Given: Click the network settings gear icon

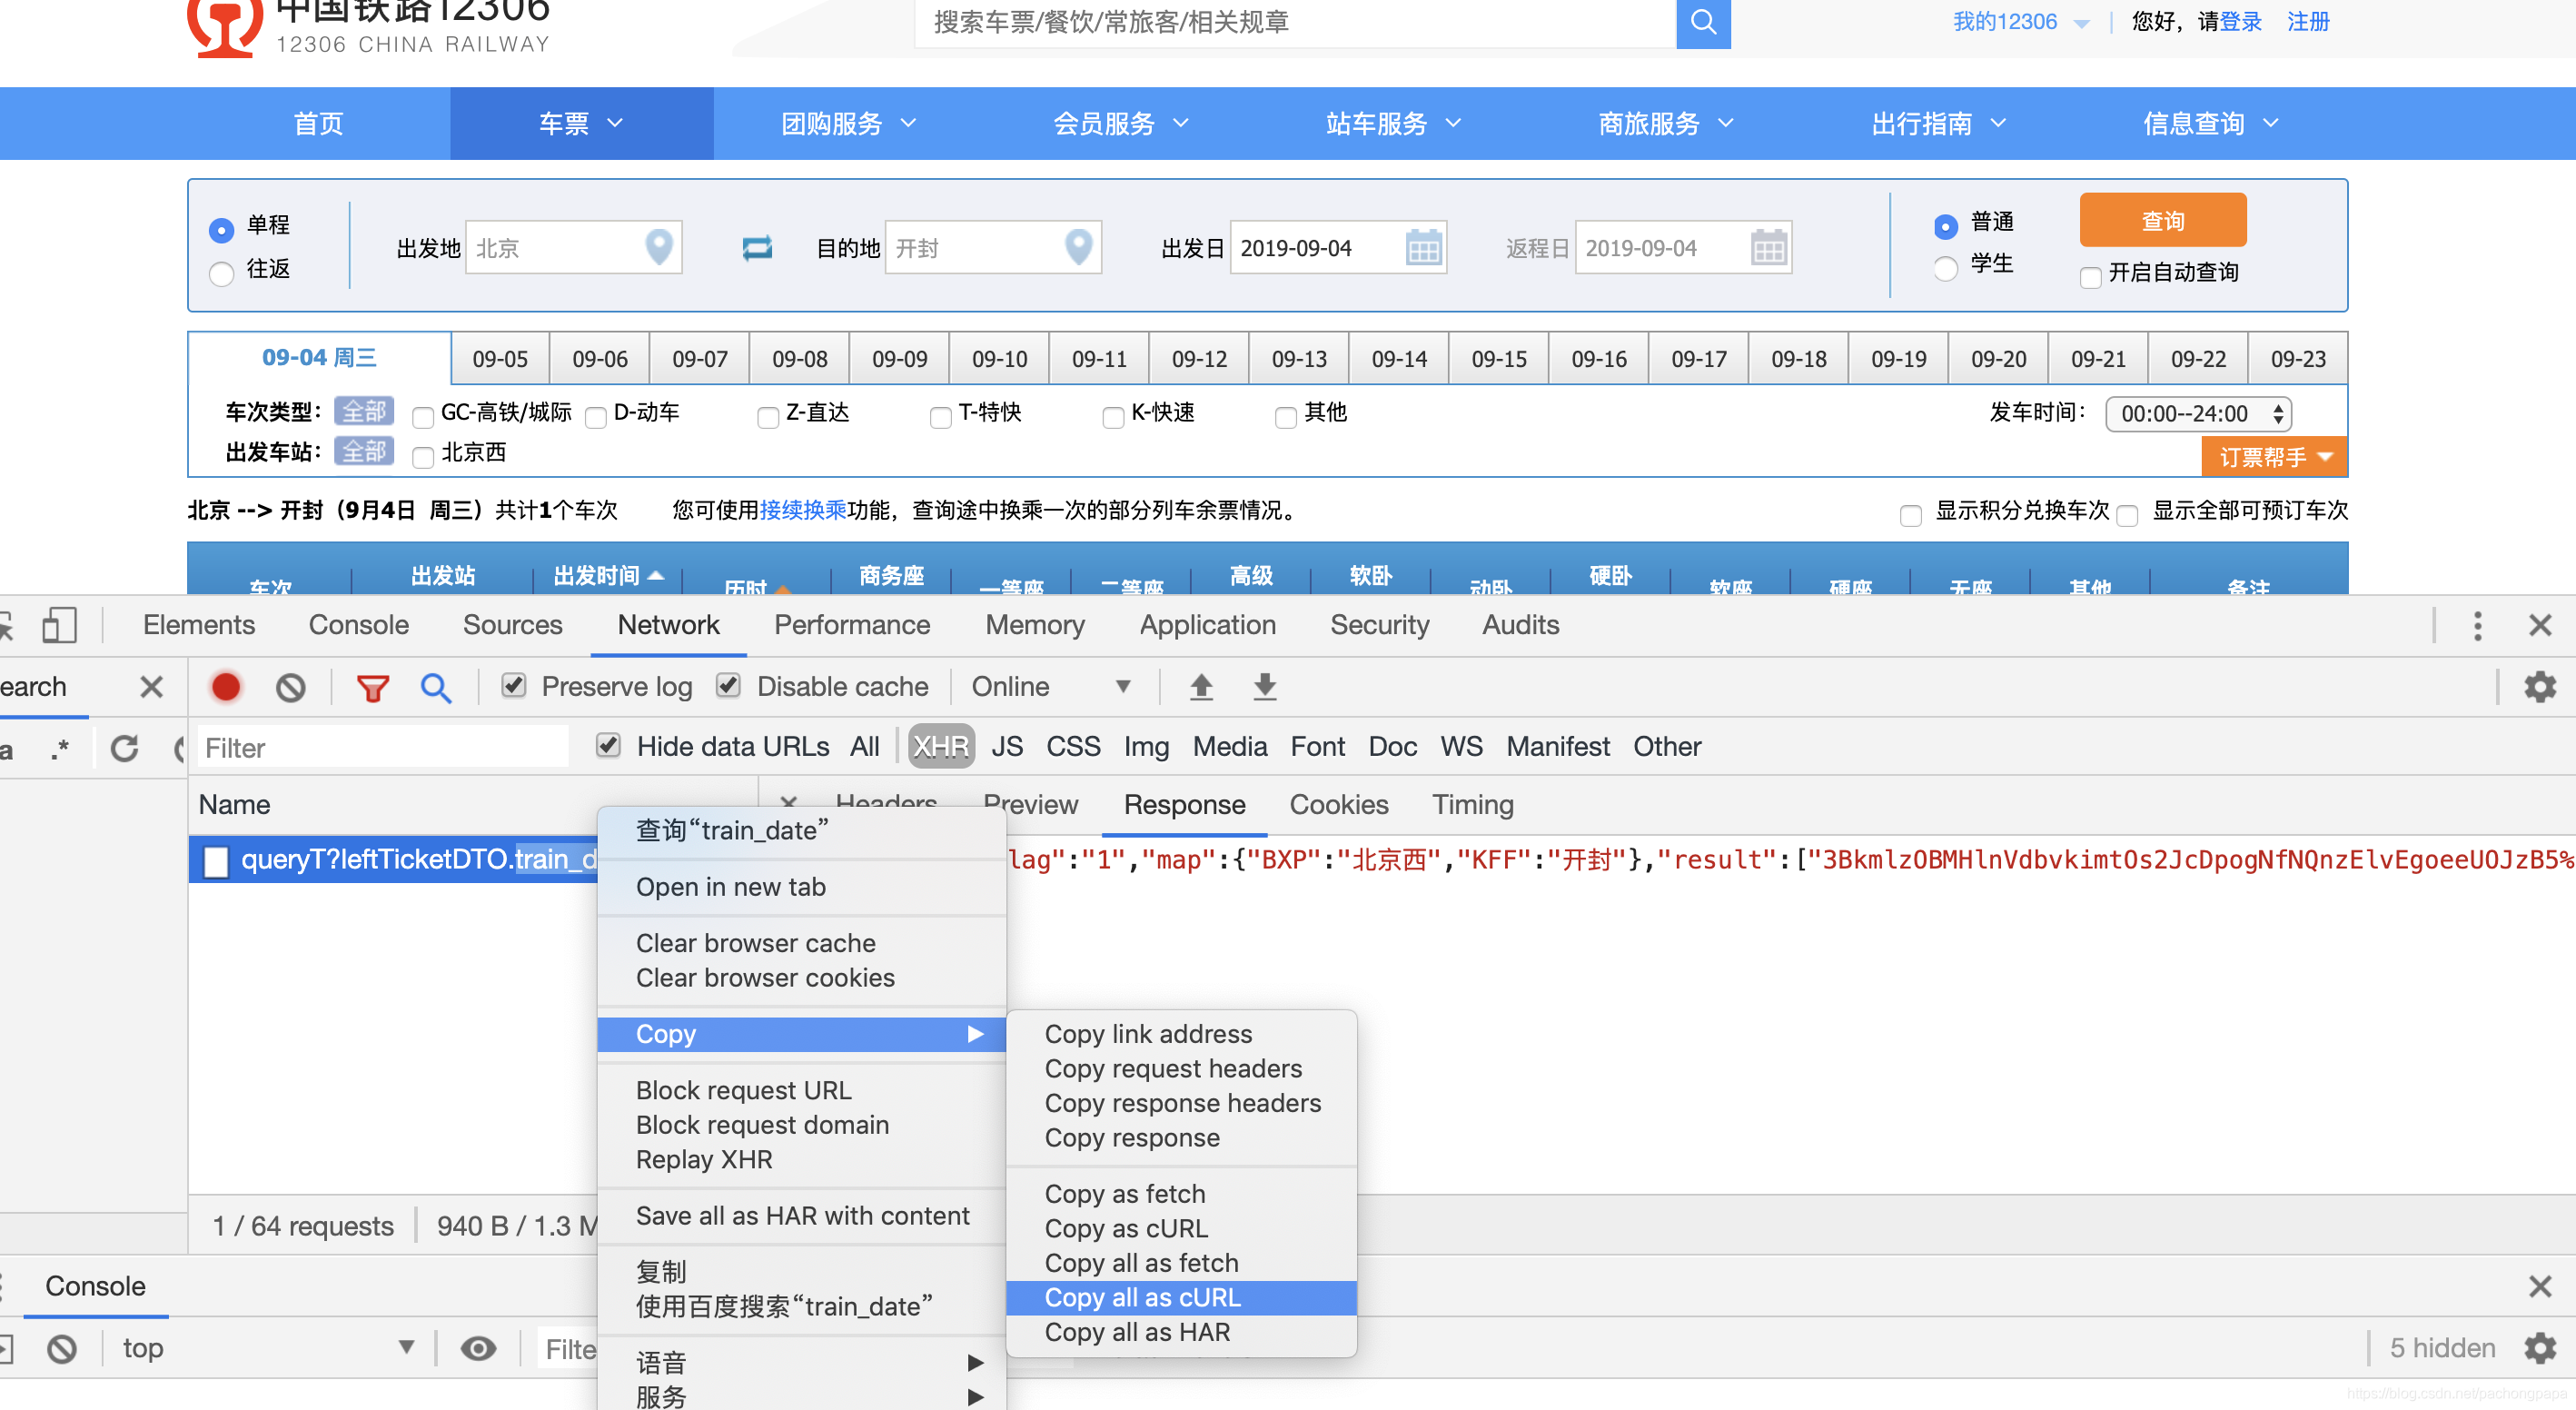Looking at the screenshot, I should pos(2540,688).
